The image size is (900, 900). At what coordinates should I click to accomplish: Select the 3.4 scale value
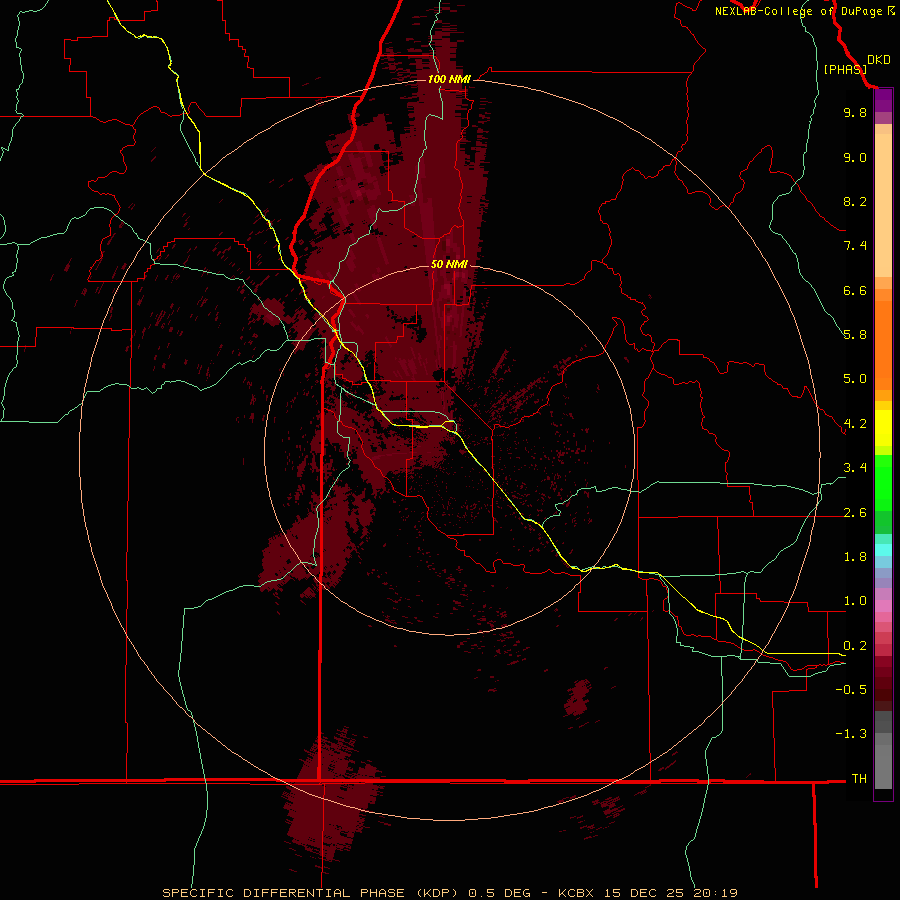tap(855, 468)
